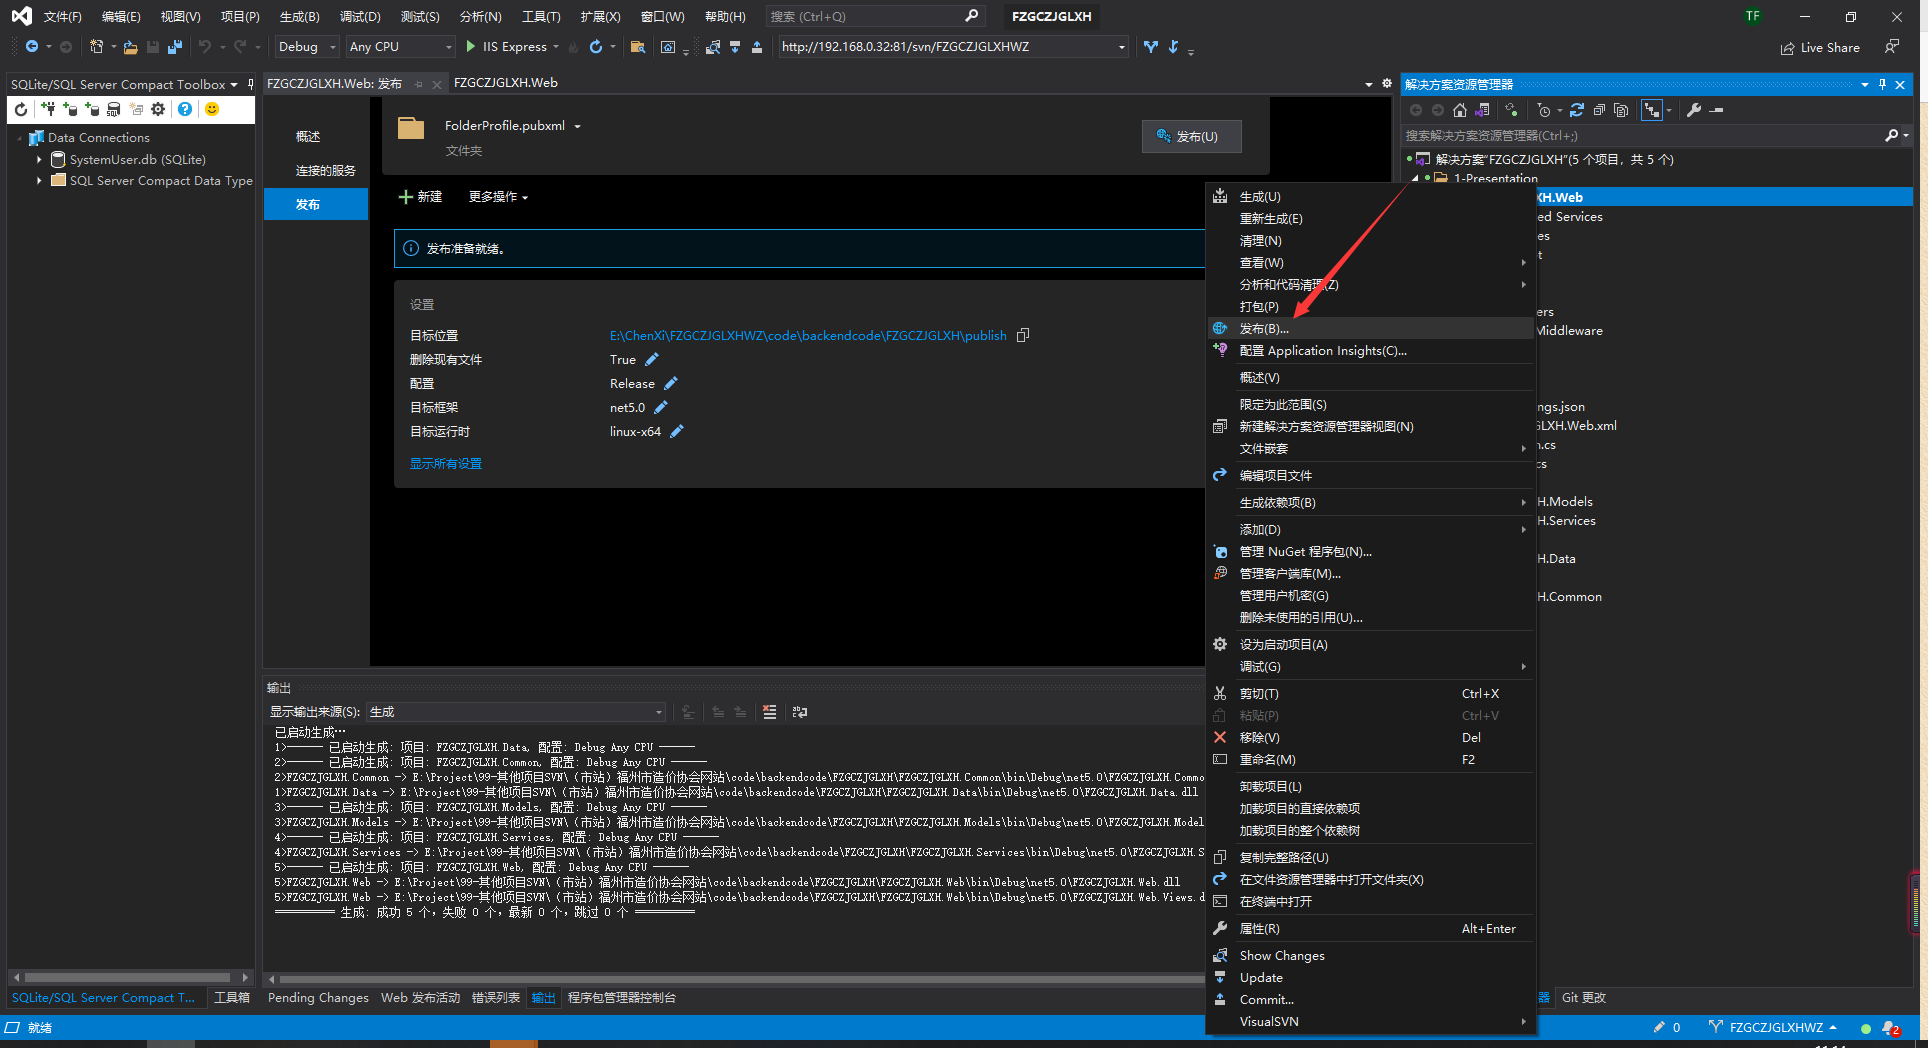The image size is (1928, 1048).
Task: Click the Solution Explorer Home icon
Action: click(1460, 110)
